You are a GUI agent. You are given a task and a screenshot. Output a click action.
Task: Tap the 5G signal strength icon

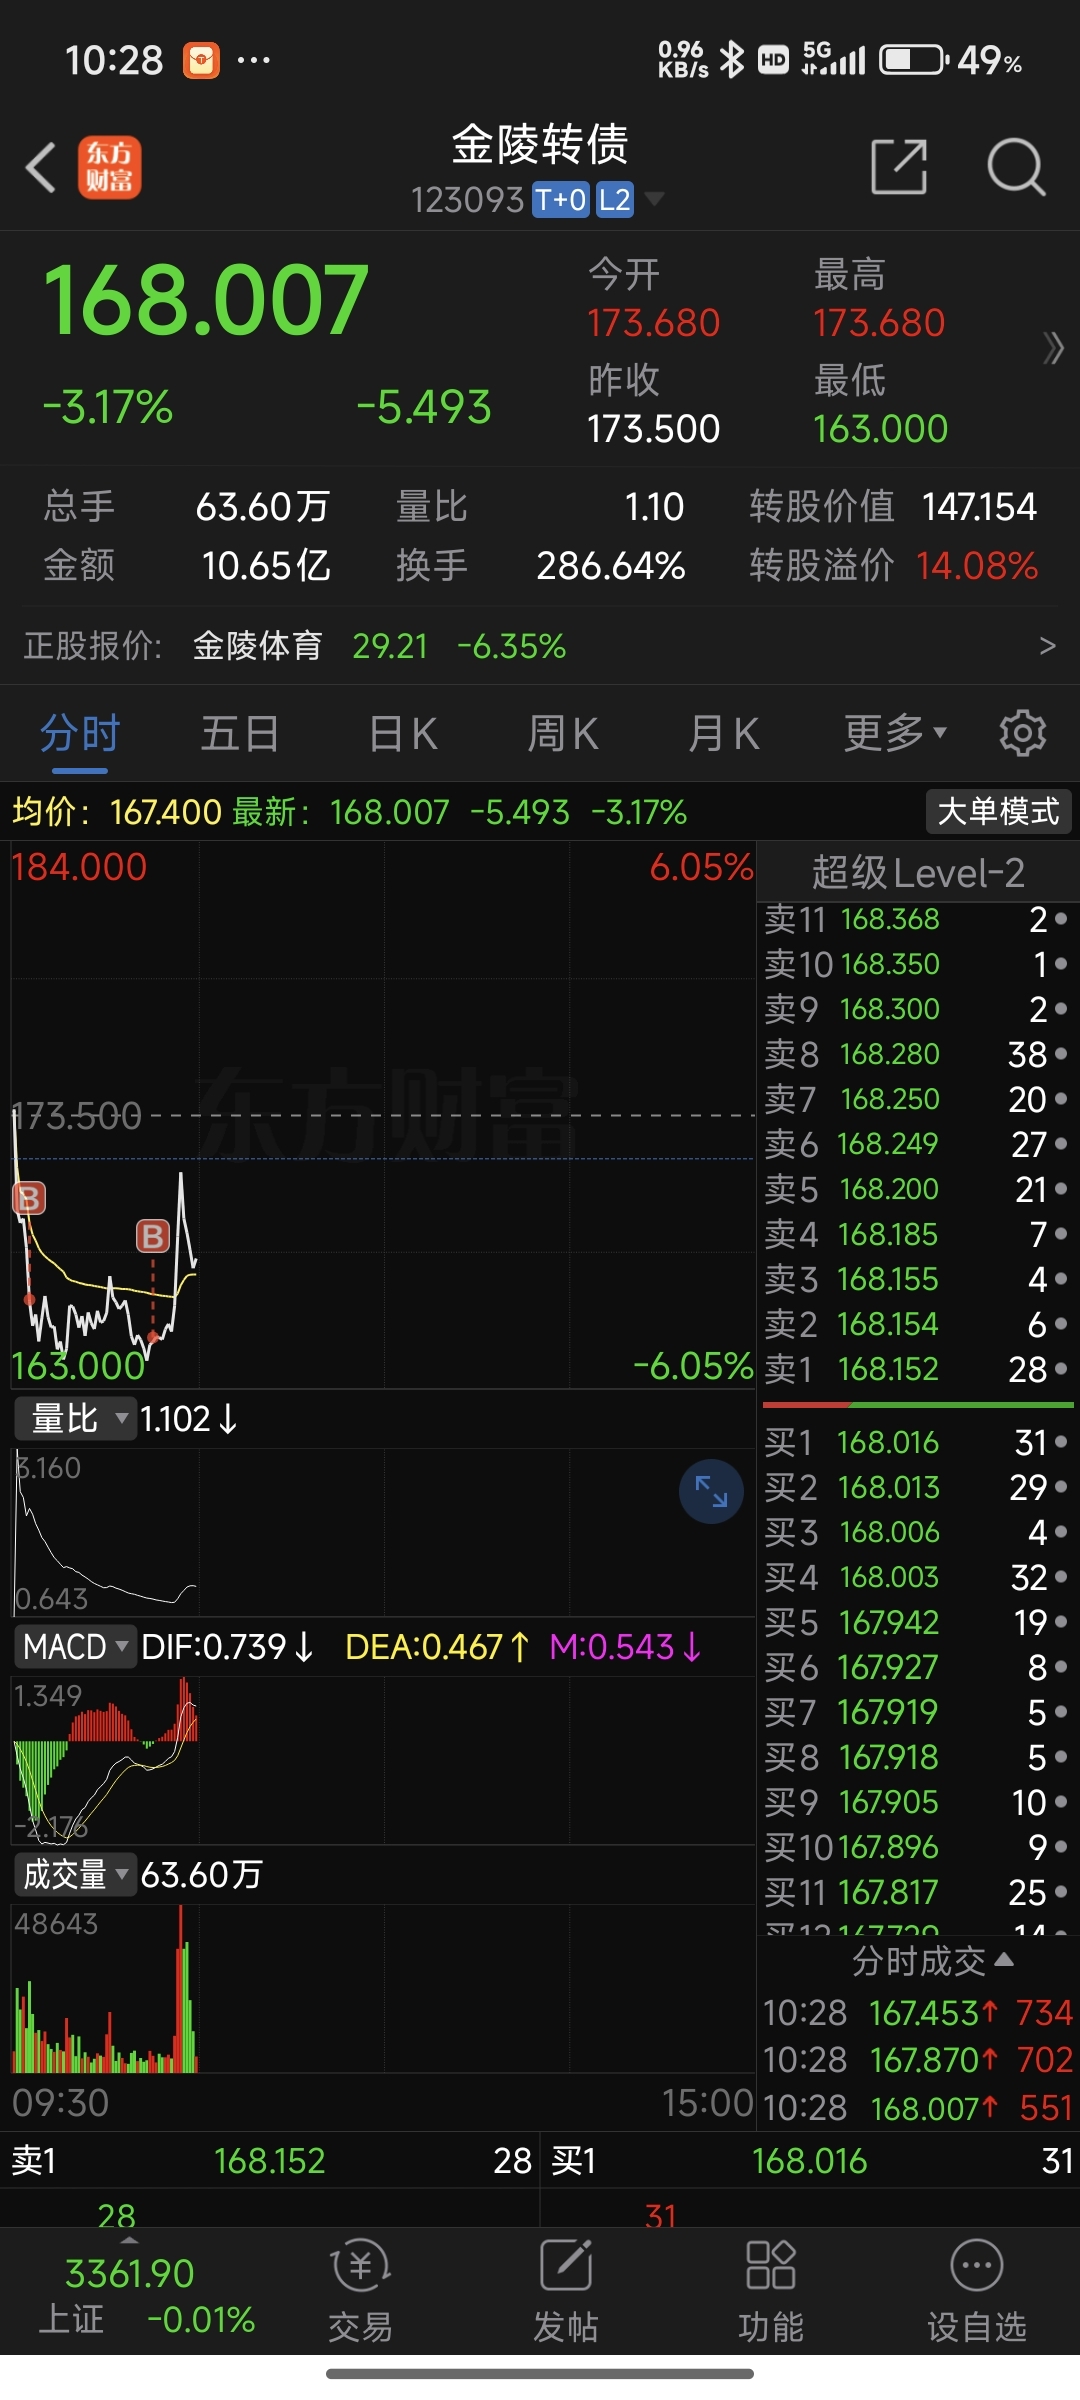[x=834, y=59]
